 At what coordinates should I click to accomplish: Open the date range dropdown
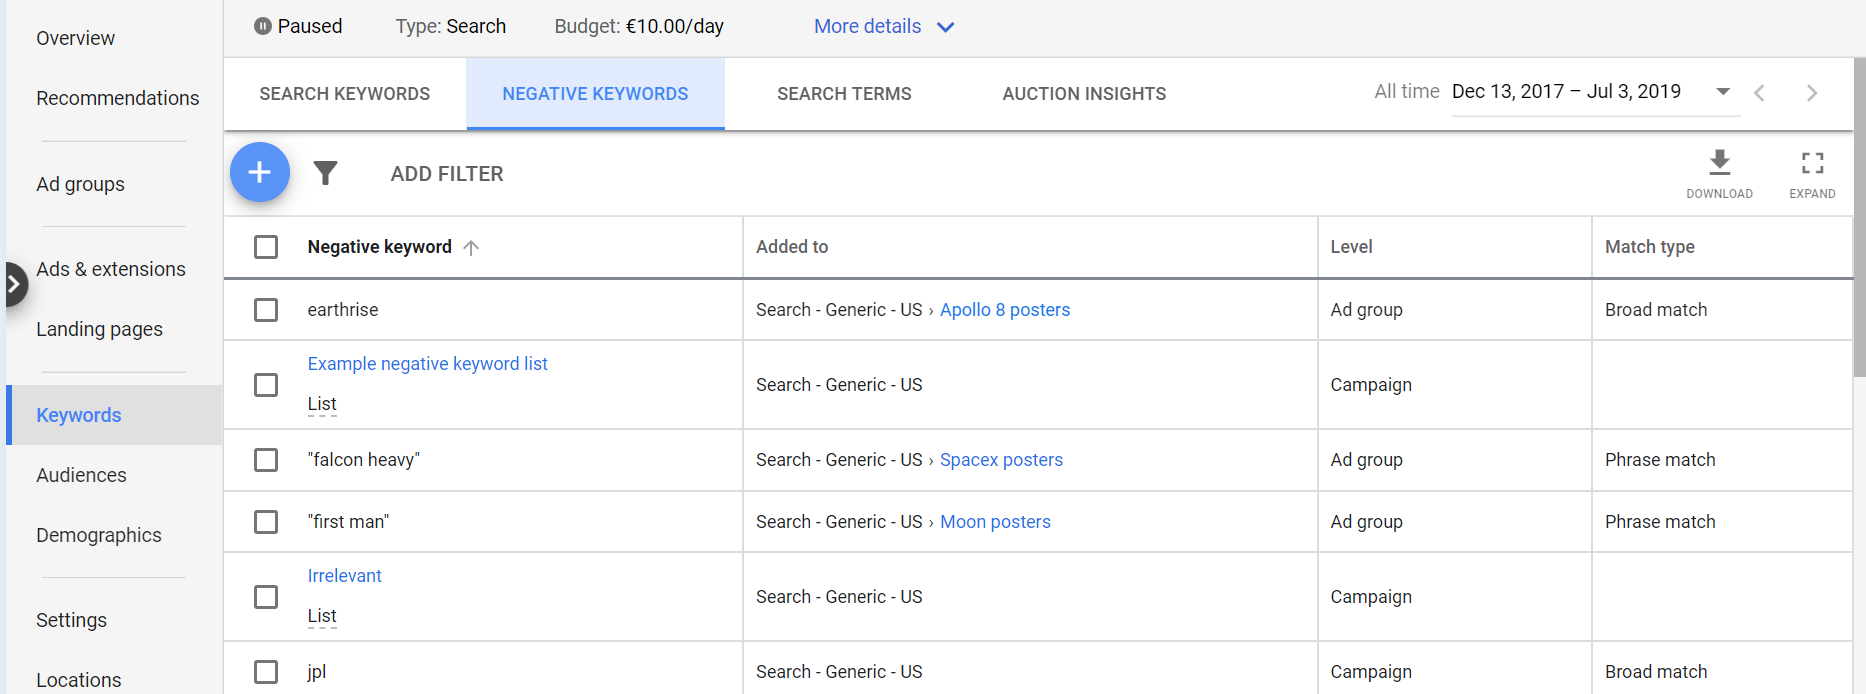click(x=1722, y=92)
